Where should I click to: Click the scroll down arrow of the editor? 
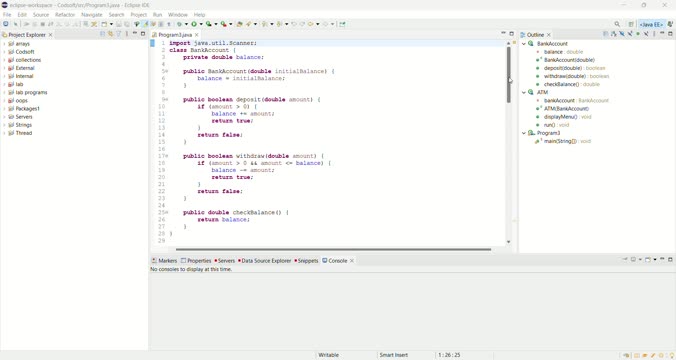(x=509, y=242)
